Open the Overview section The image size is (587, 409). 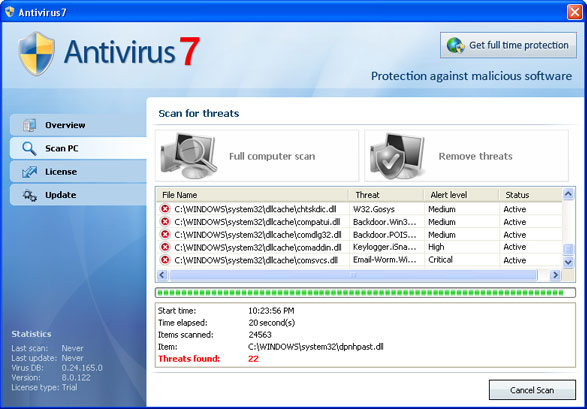tap(78, 125)
